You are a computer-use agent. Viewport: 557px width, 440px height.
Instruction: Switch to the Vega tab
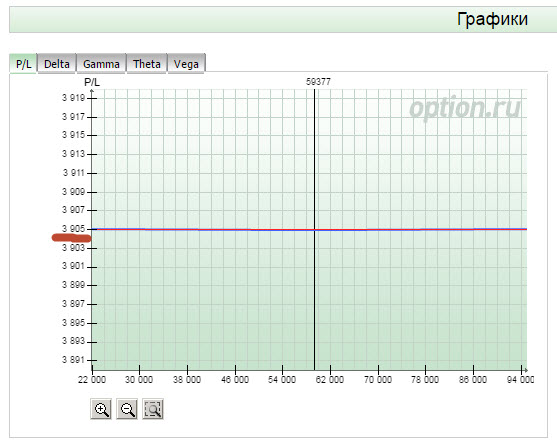tap(186, 64)
